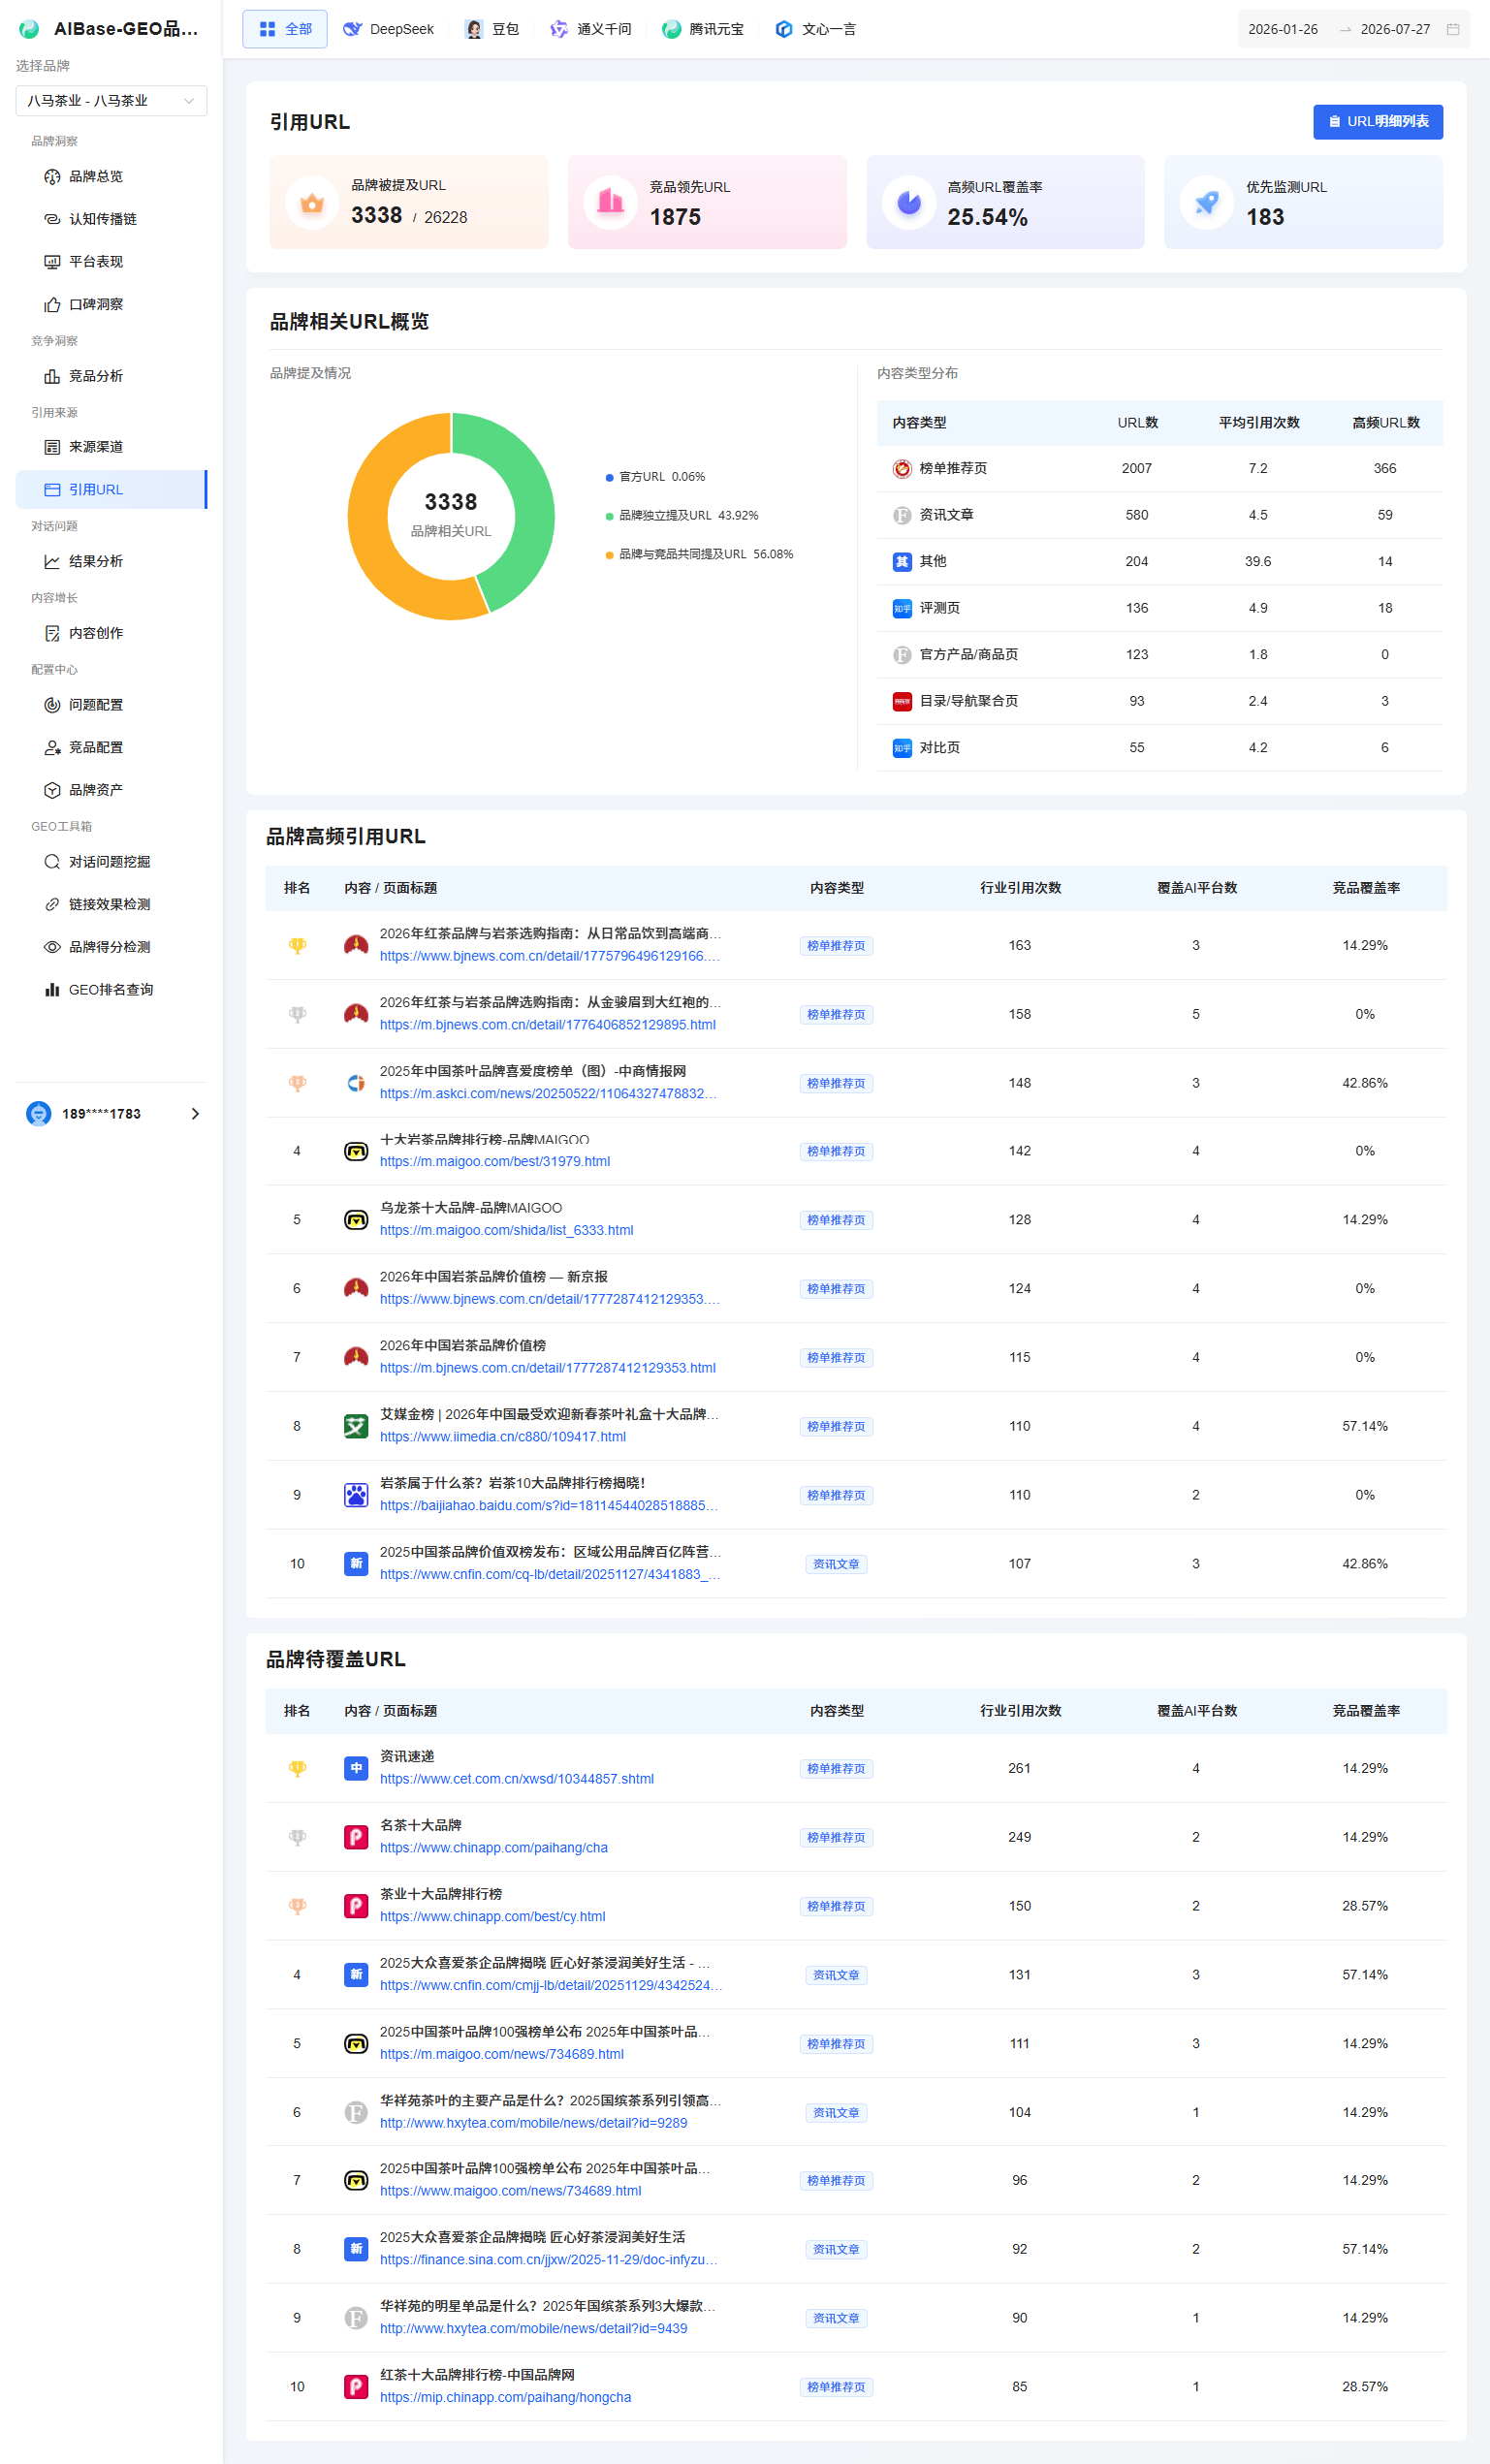
Task: Click the 官方产品/商品页 content type row
Action: click(1160, 654)
